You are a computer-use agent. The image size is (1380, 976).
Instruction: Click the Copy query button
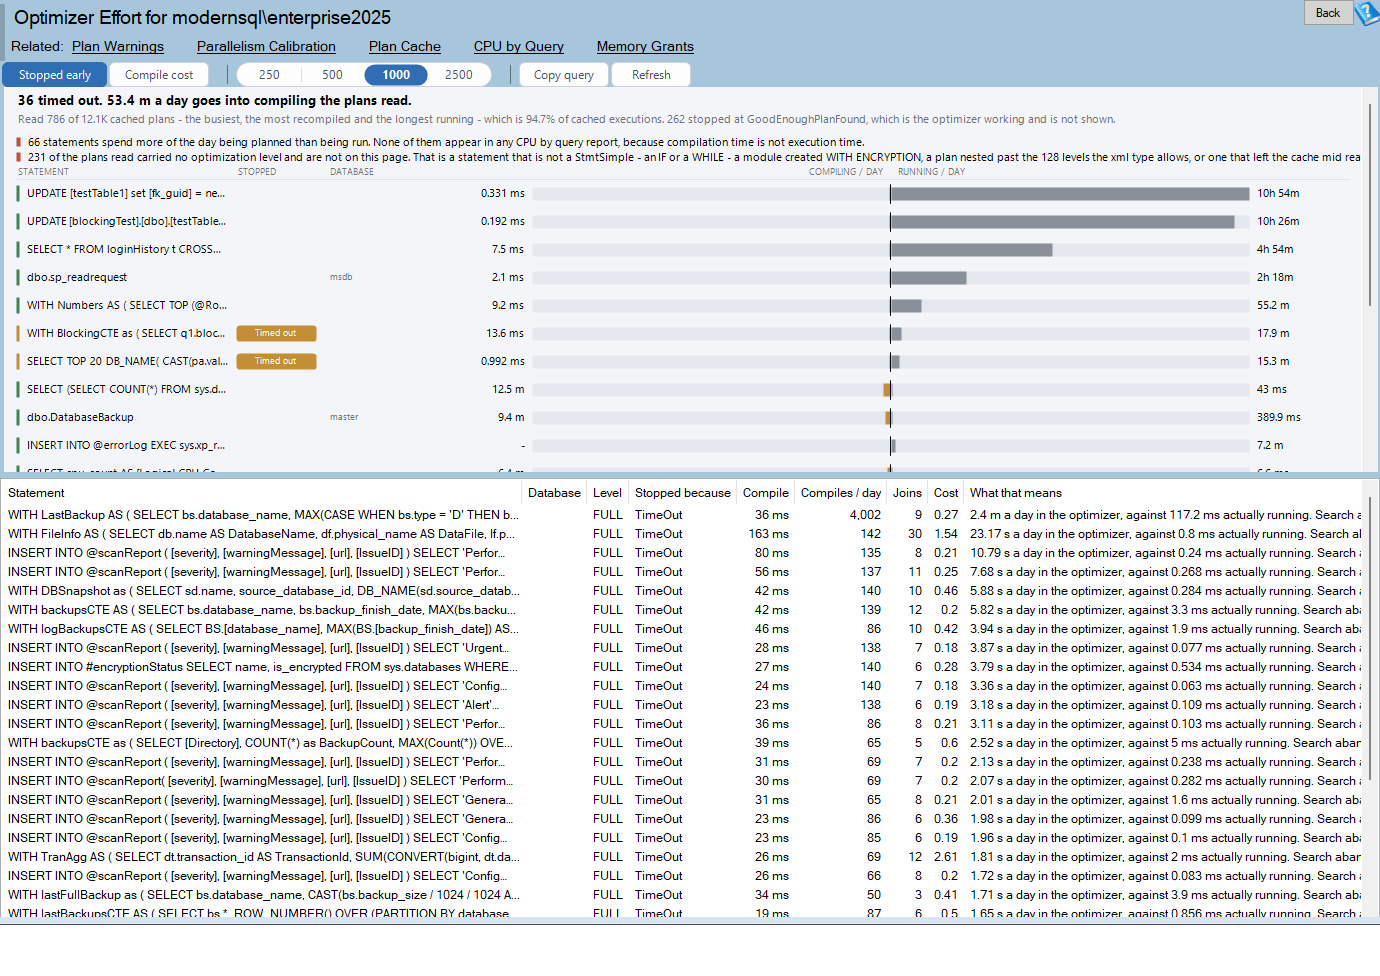[x=563, y=75]
